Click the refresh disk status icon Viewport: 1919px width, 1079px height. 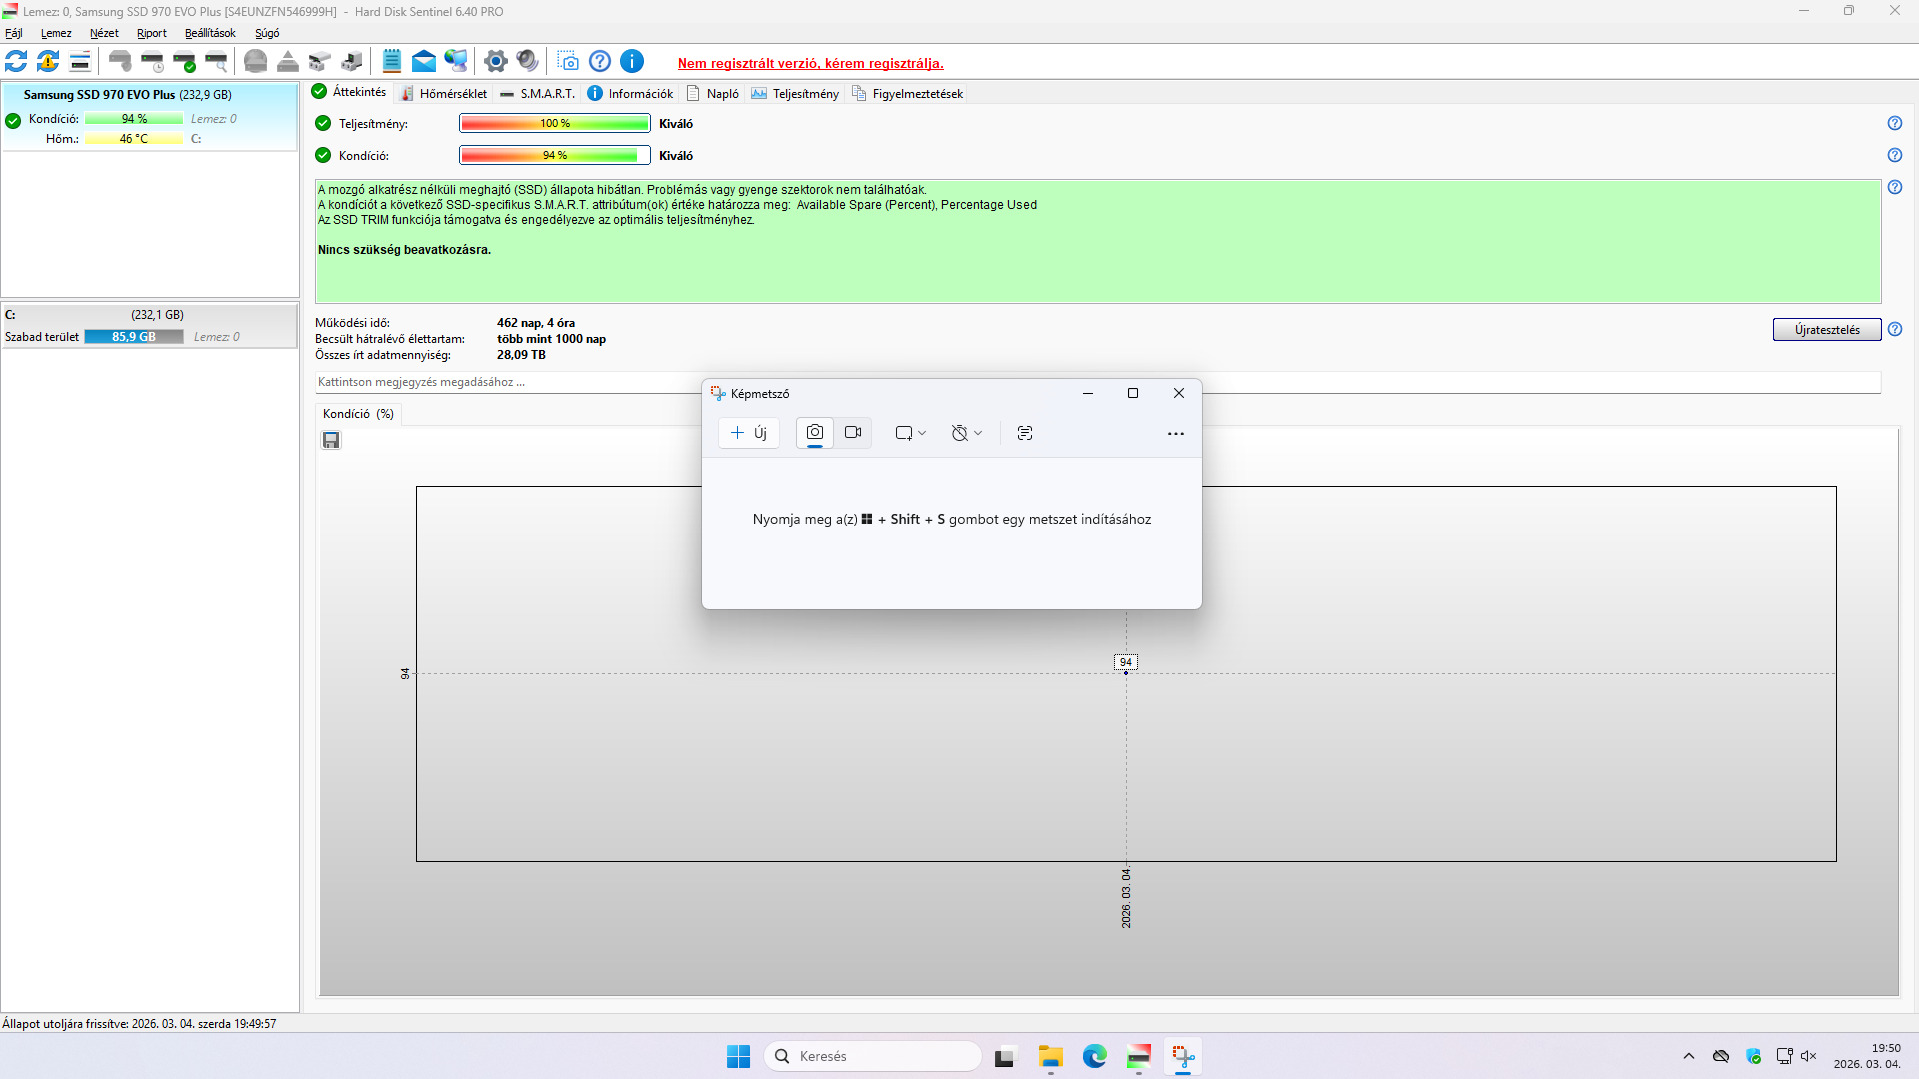coord(16,62)
